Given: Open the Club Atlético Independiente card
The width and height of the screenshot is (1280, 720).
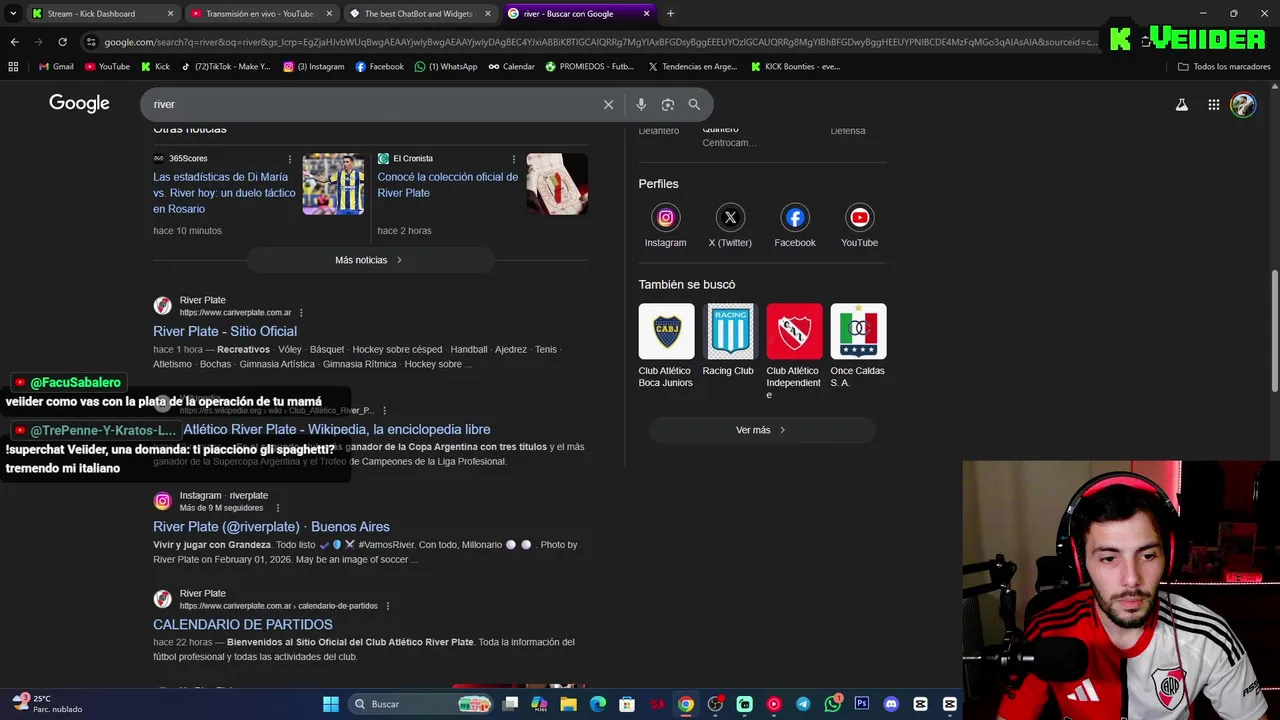Looking at the screenshot, I should click(x=794, y=352).
